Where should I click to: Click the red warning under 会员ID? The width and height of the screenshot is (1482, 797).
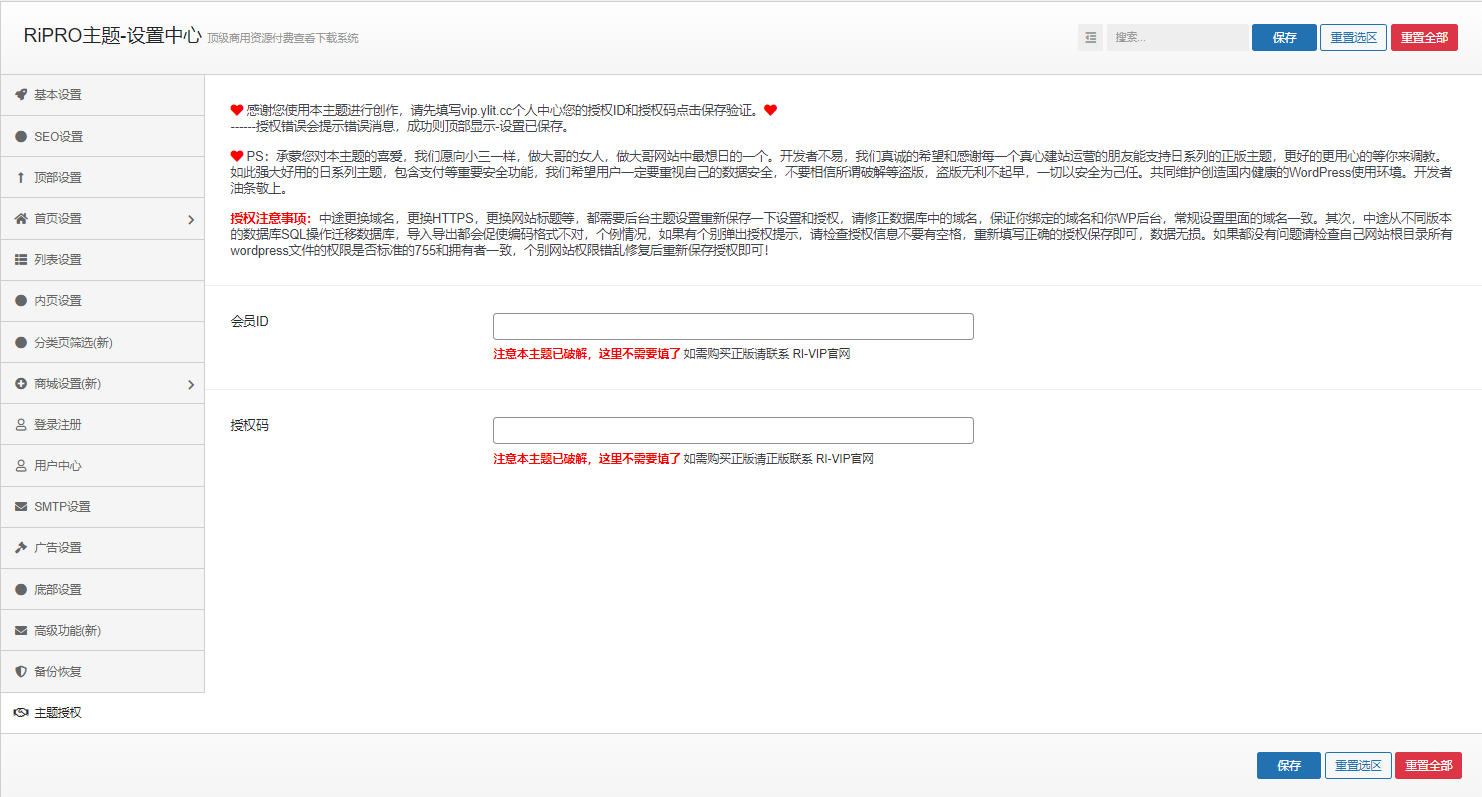point(587,354)
